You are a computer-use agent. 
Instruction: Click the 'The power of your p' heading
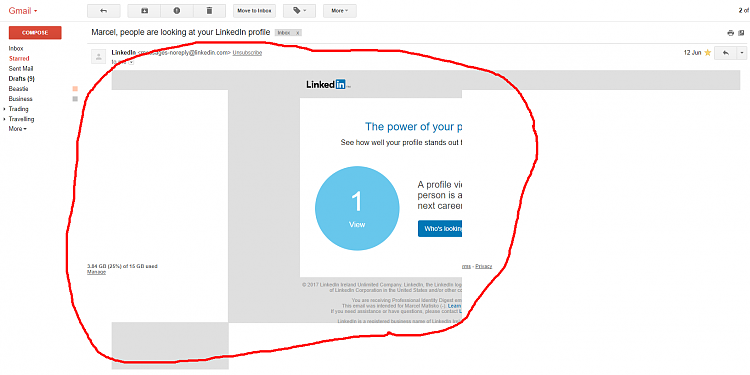413,127
